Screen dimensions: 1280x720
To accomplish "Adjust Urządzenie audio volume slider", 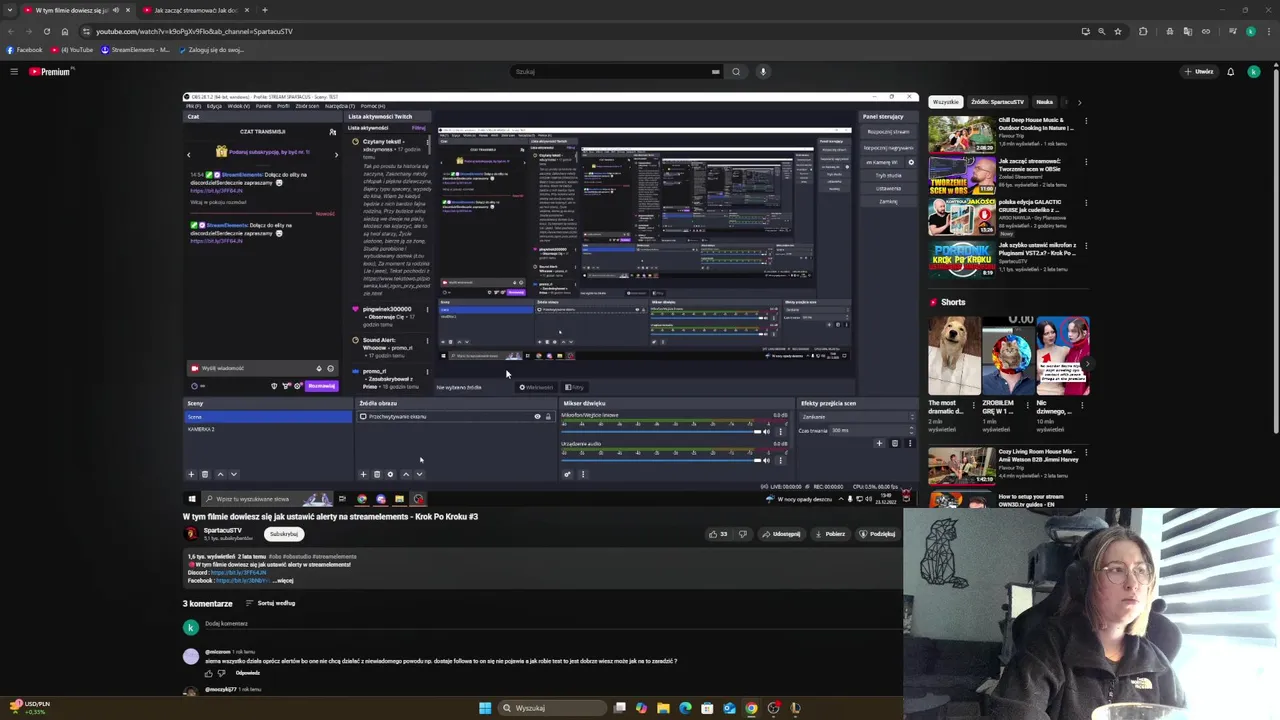I will point(659,460).
